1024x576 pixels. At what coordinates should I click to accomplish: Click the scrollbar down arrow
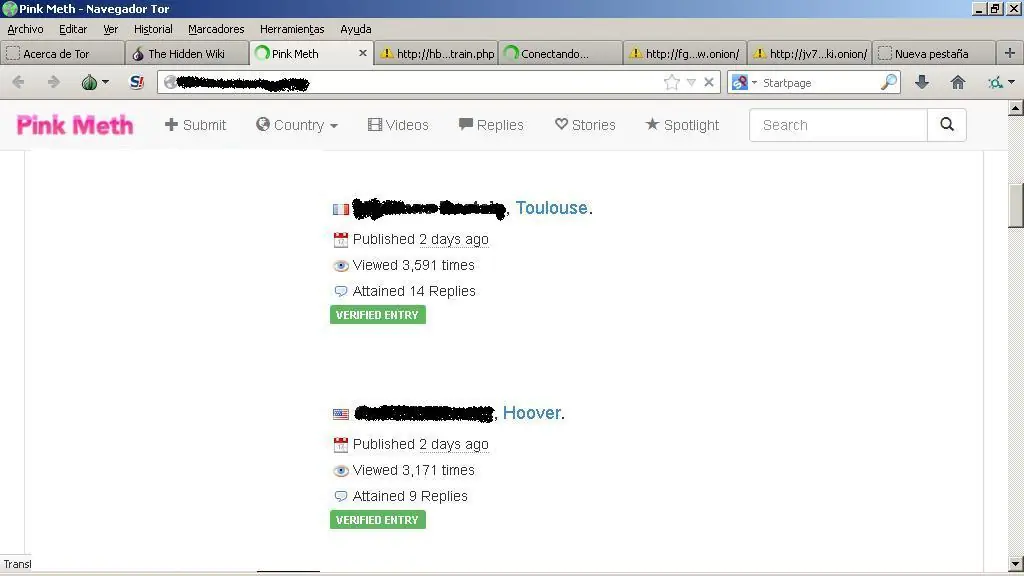pyautogui.click(x=1016, y=564)
